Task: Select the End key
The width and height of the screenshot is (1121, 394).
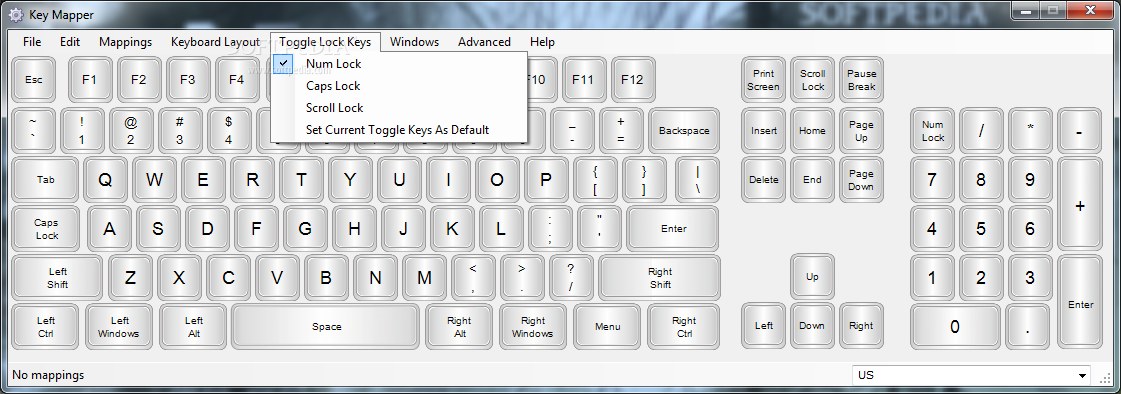Action: [x=812, y=179]
